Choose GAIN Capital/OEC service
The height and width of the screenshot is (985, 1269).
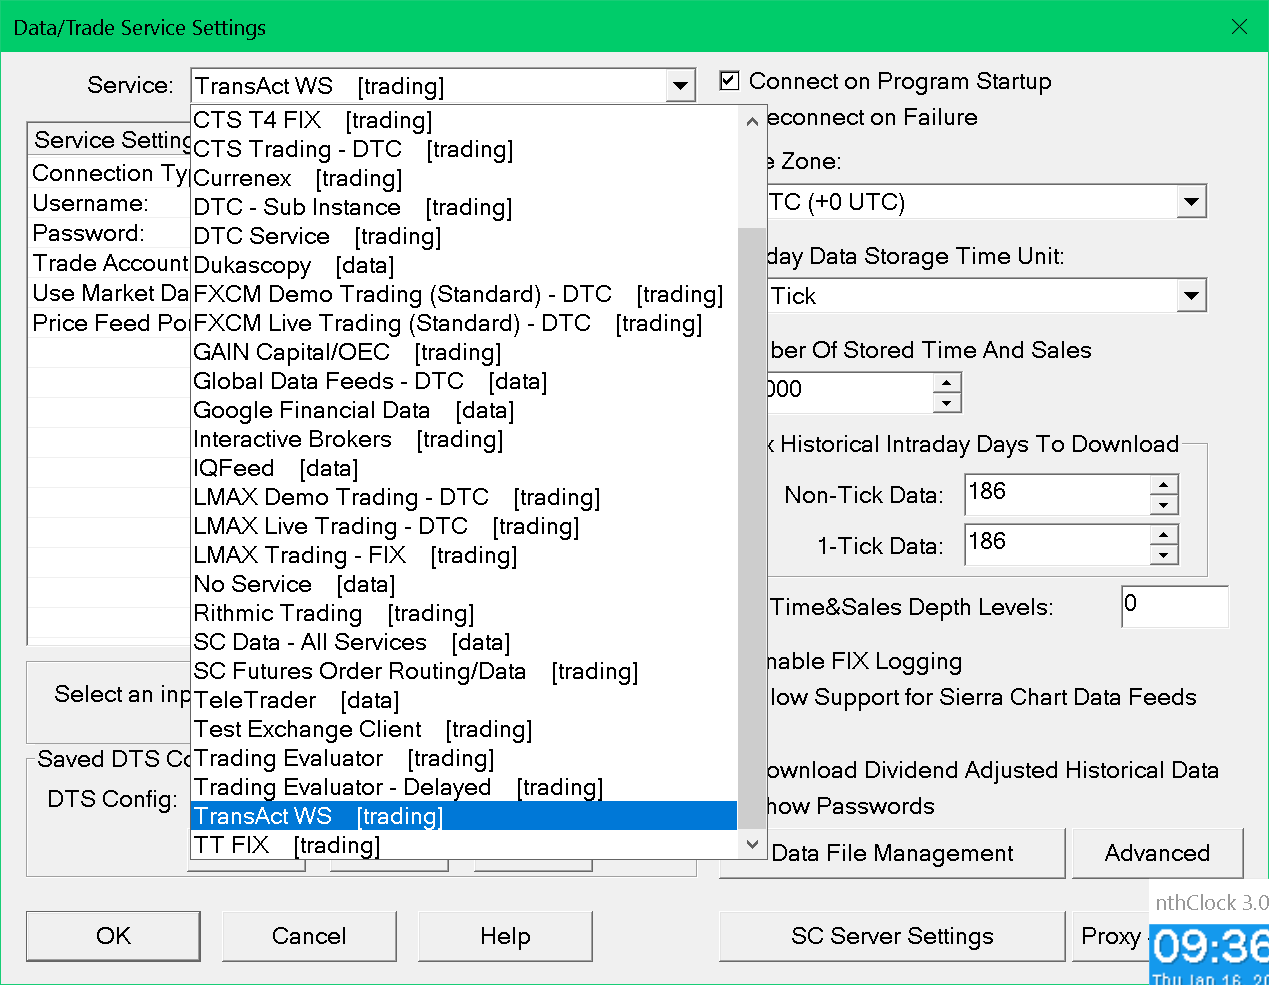click(x=464, y=352)
